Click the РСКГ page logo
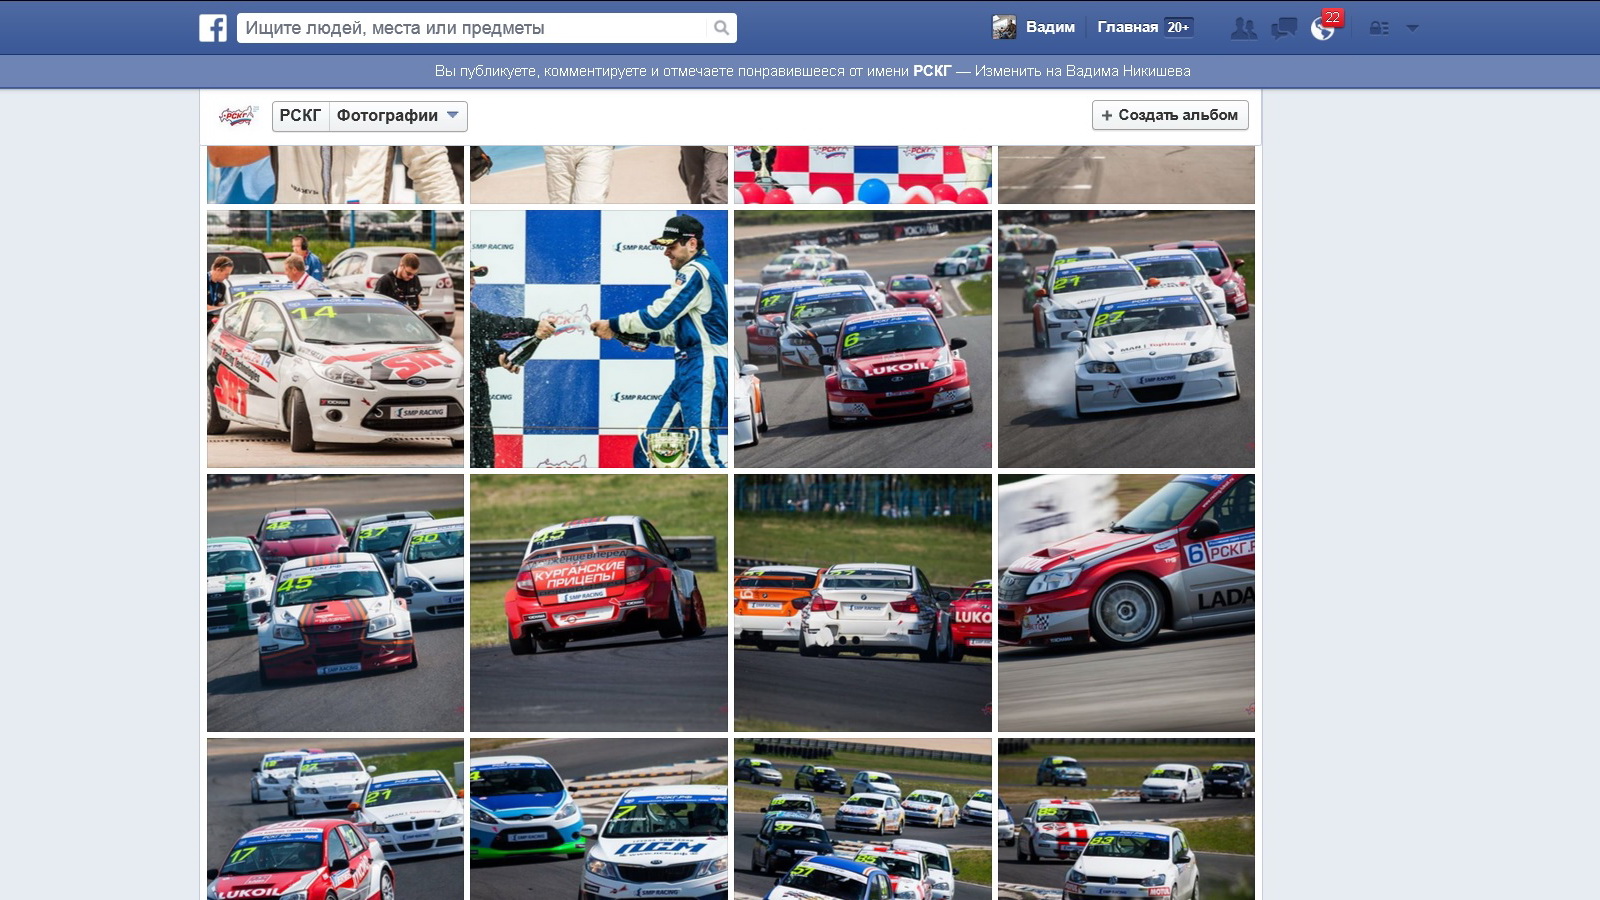This screenshot has width=1600, height=900. click(238, 115)
